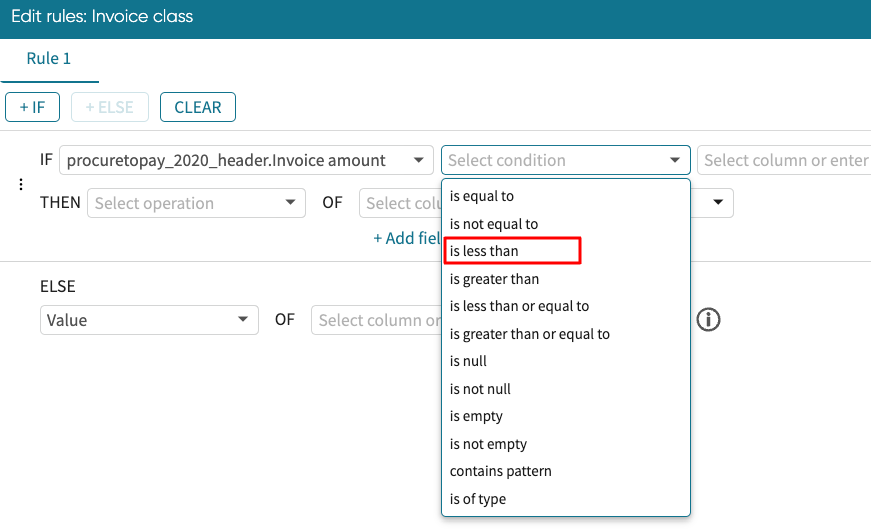Select the 'contains pattern' option
871x531 pixels.
(500, 471)
